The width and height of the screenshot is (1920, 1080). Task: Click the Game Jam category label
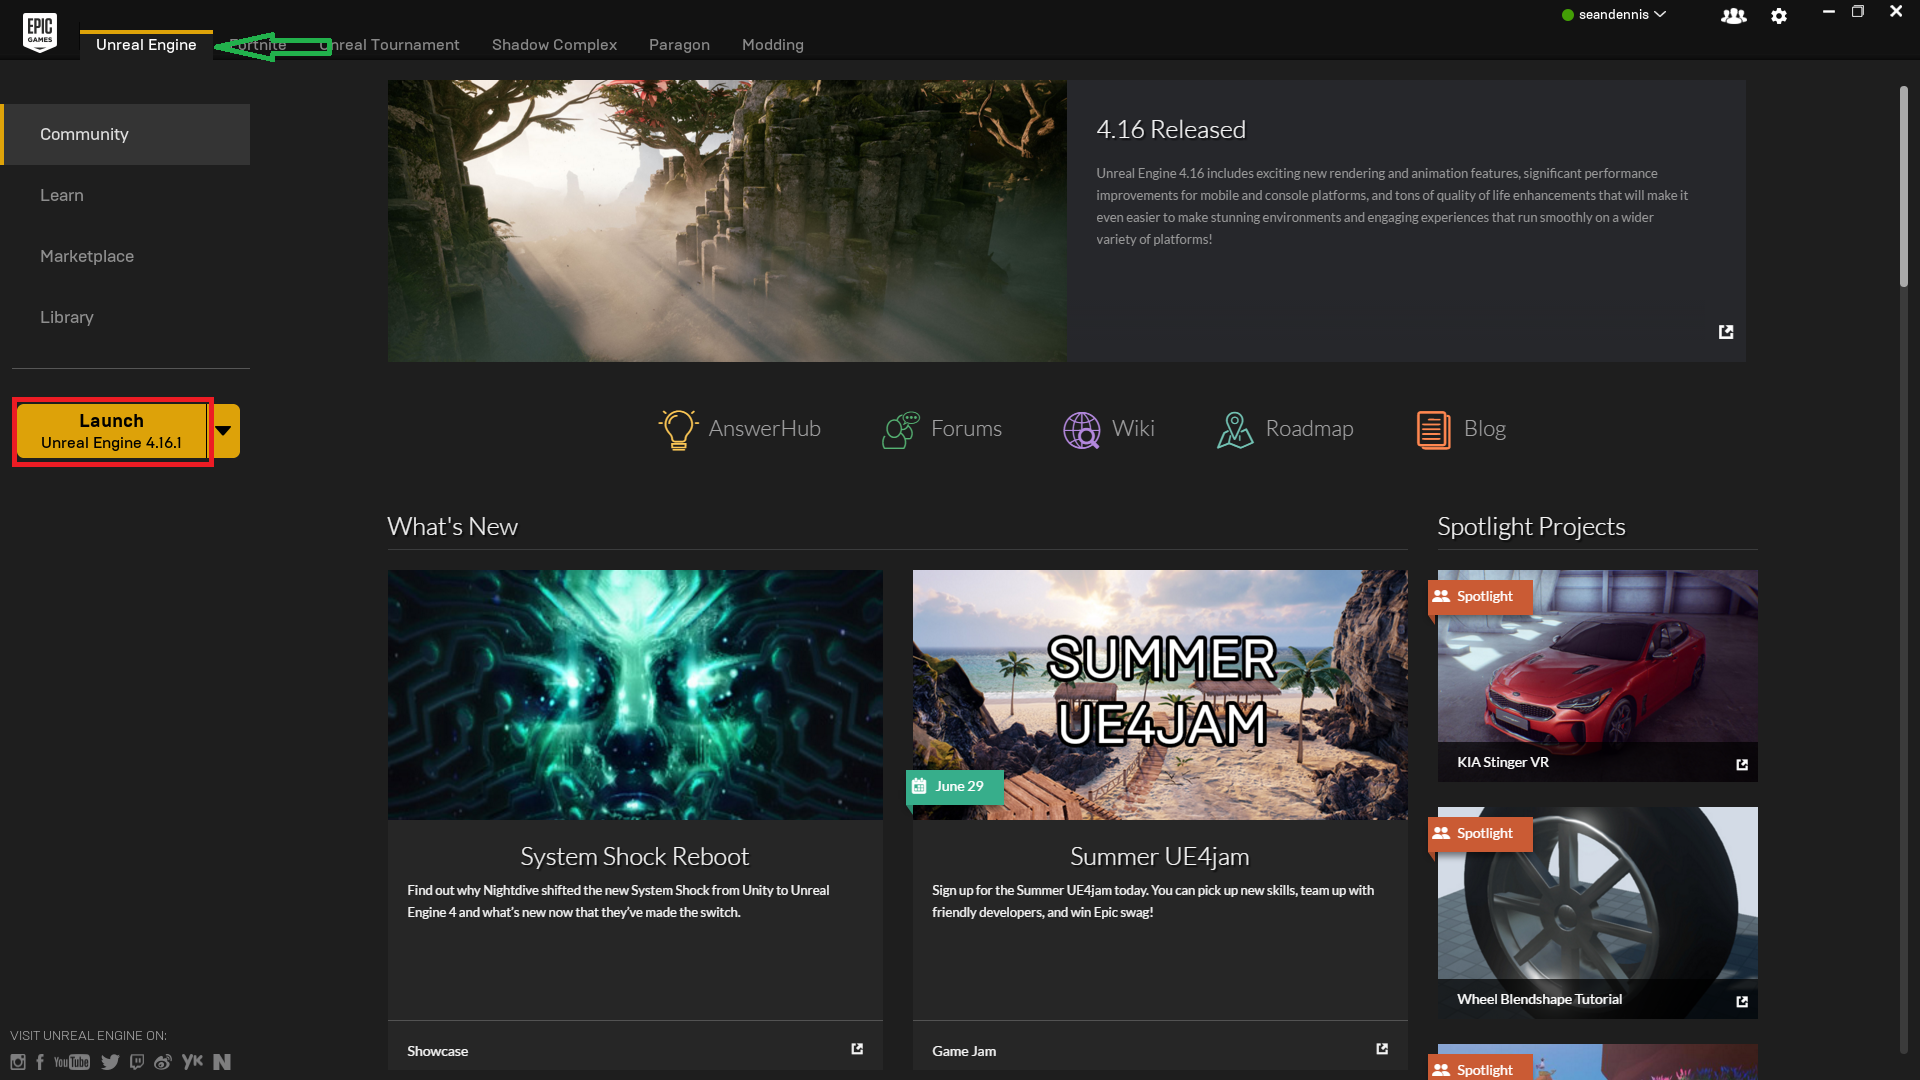pyautogui.click(x=964, y=1051)
